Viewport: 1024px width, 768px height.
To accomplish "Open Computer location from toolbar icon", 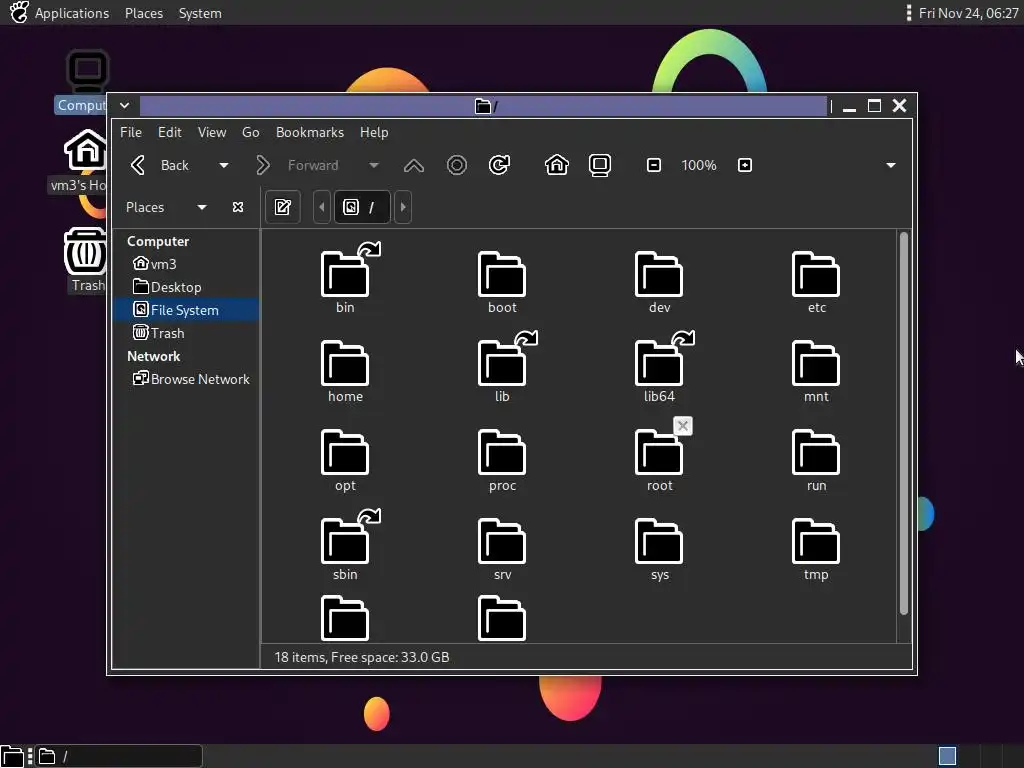I will [600, 165].
